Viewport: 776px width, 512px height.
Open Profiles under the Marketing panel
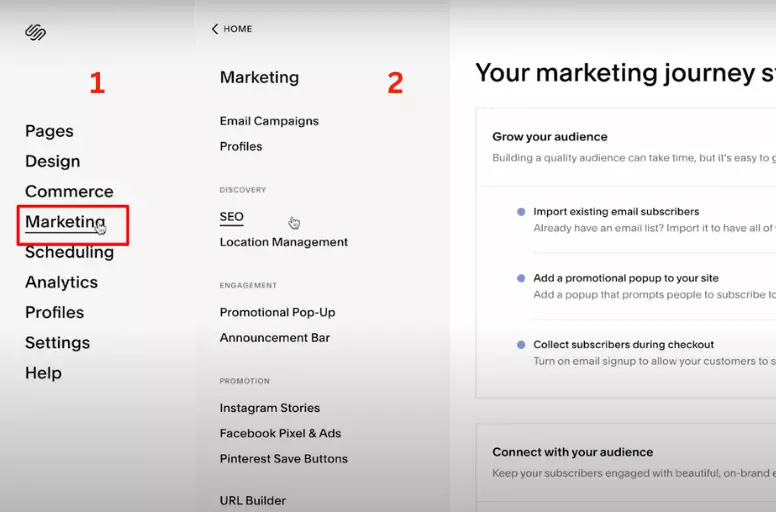tap(241, 146)
